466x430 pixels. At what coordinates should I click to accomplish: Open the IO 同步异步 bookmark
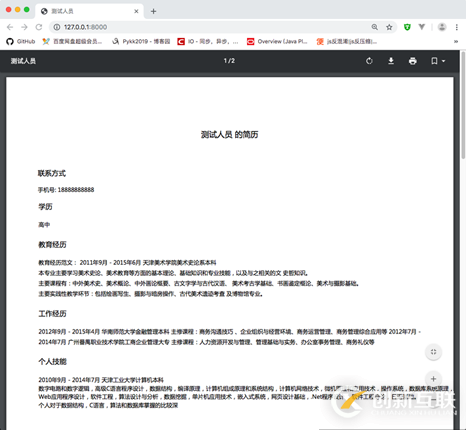point(208,41)
